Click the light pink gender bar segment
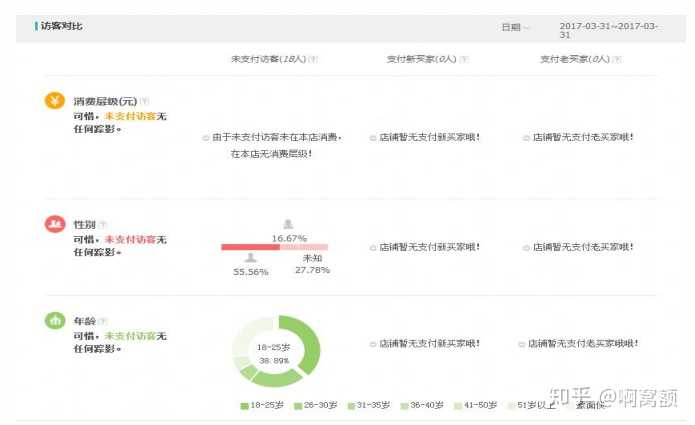The image size is (695, 425). point(304,247)
